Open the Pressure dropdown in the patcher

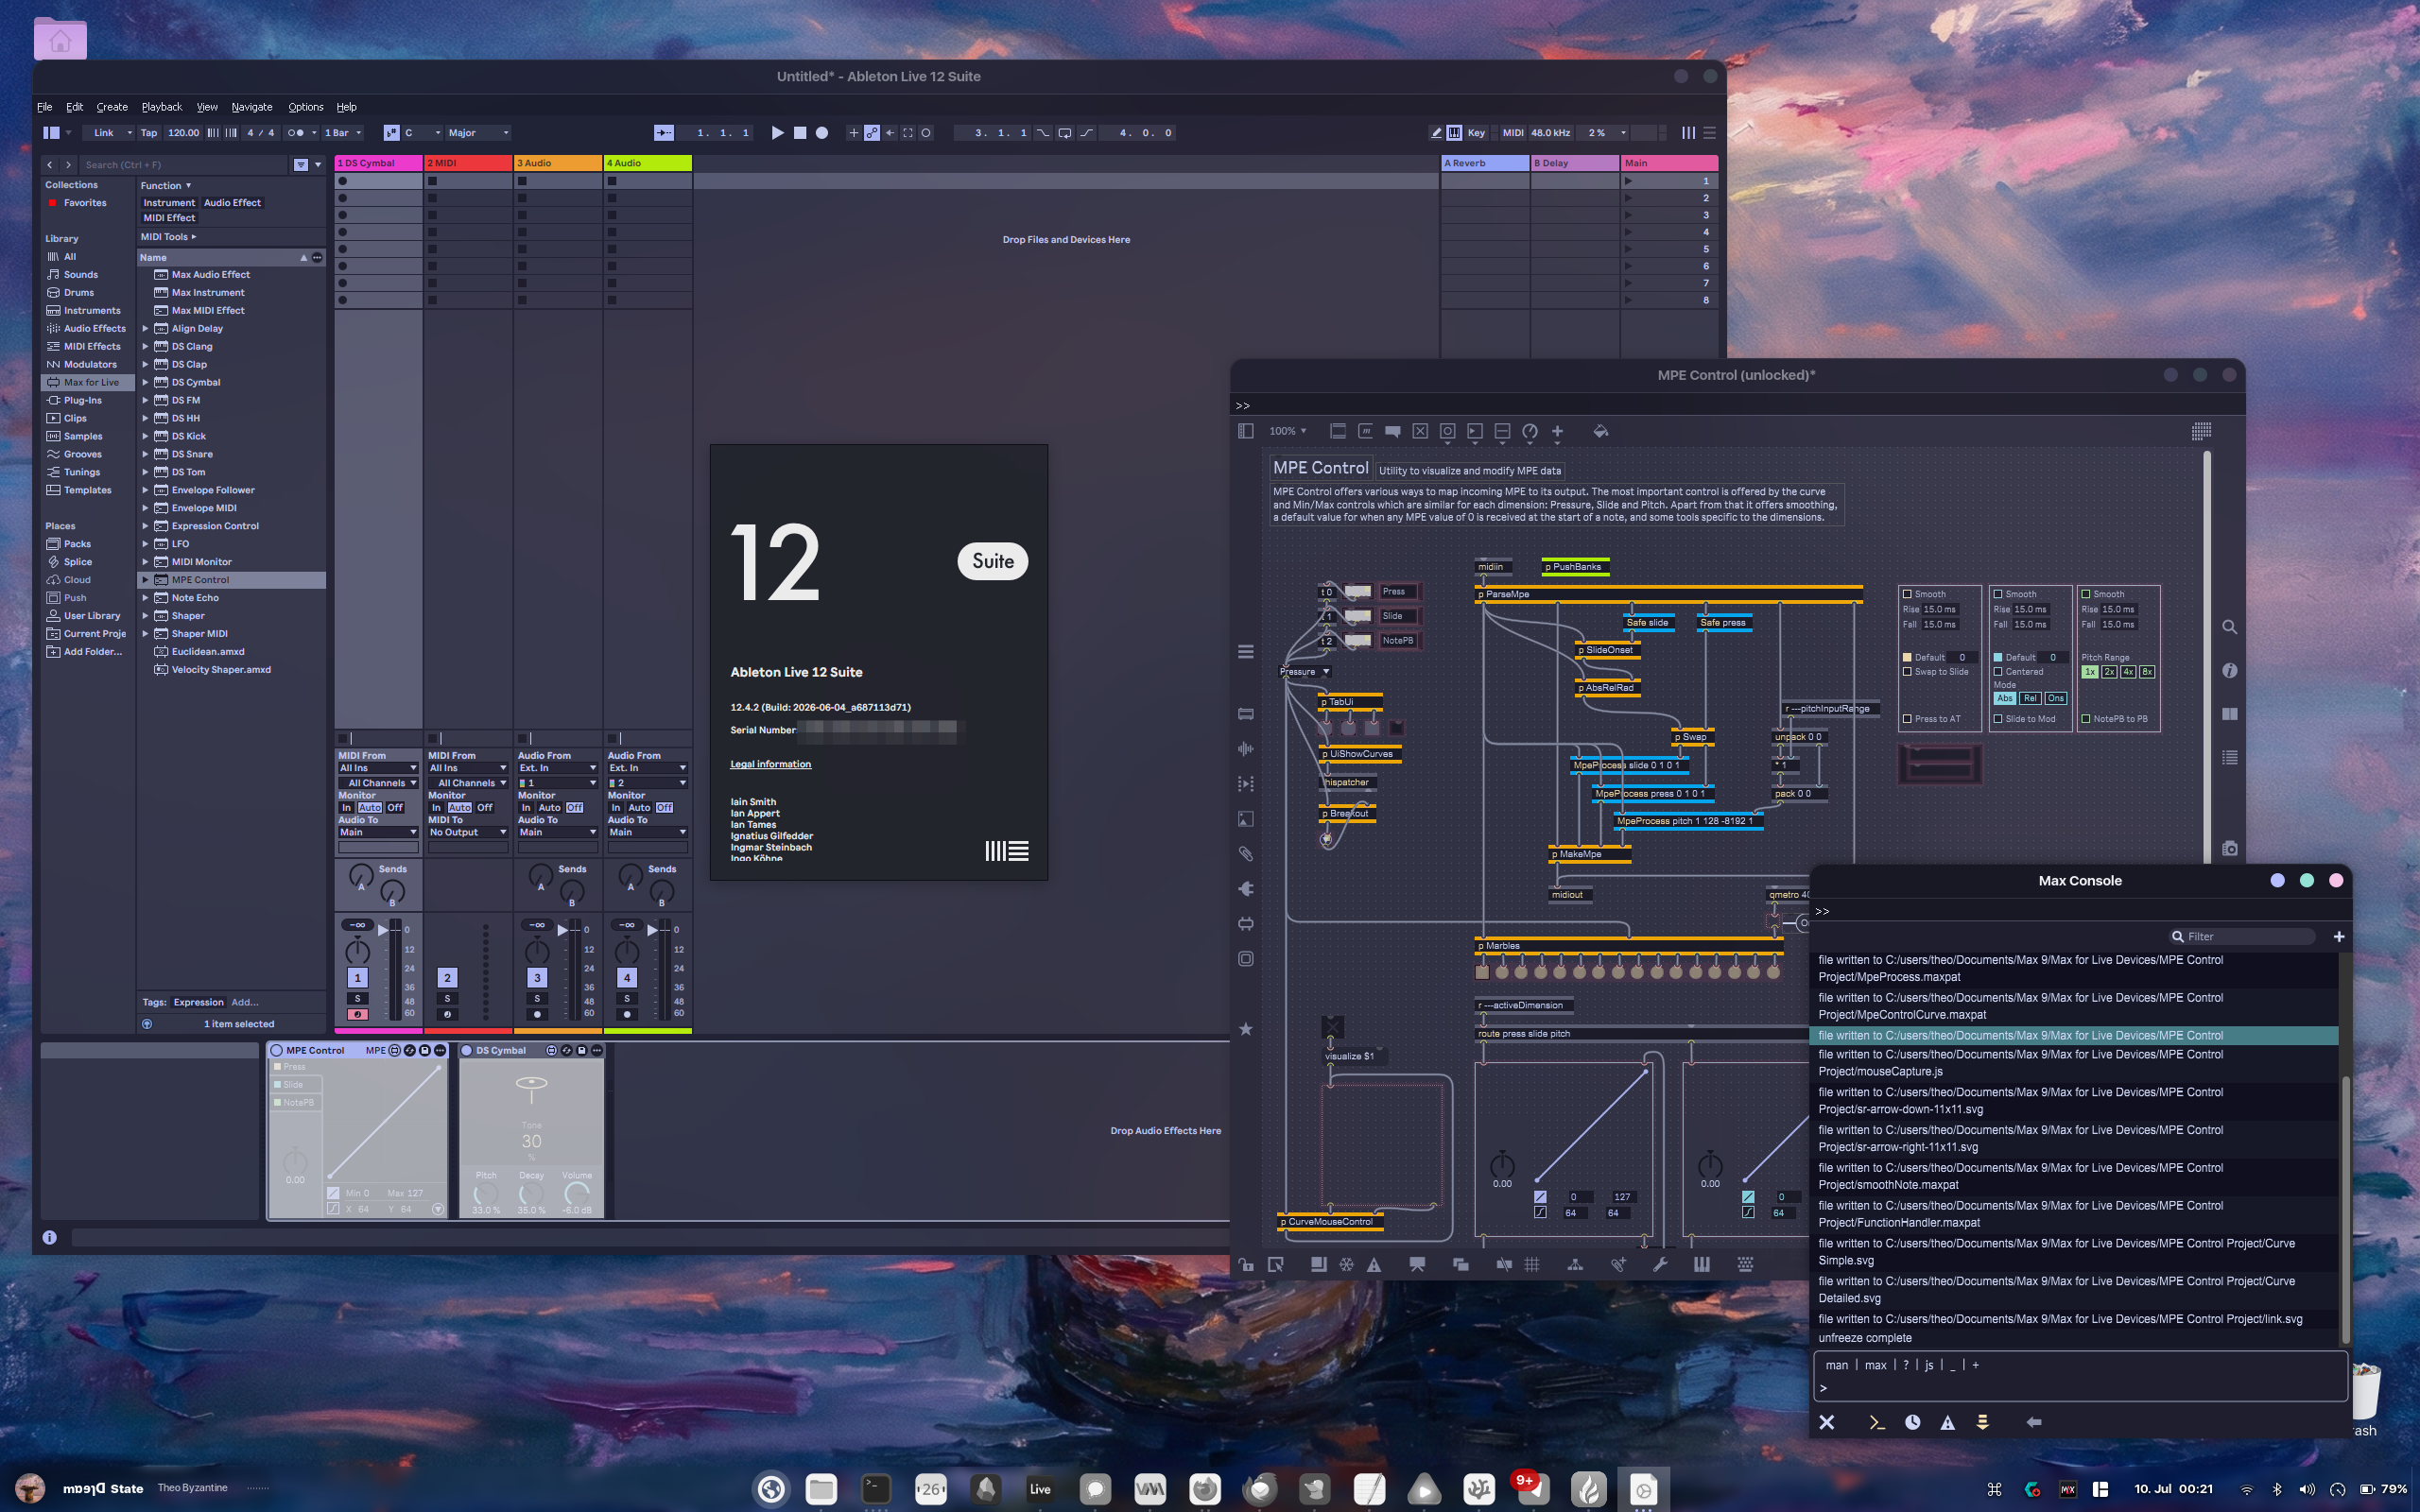pos(1306,672)
